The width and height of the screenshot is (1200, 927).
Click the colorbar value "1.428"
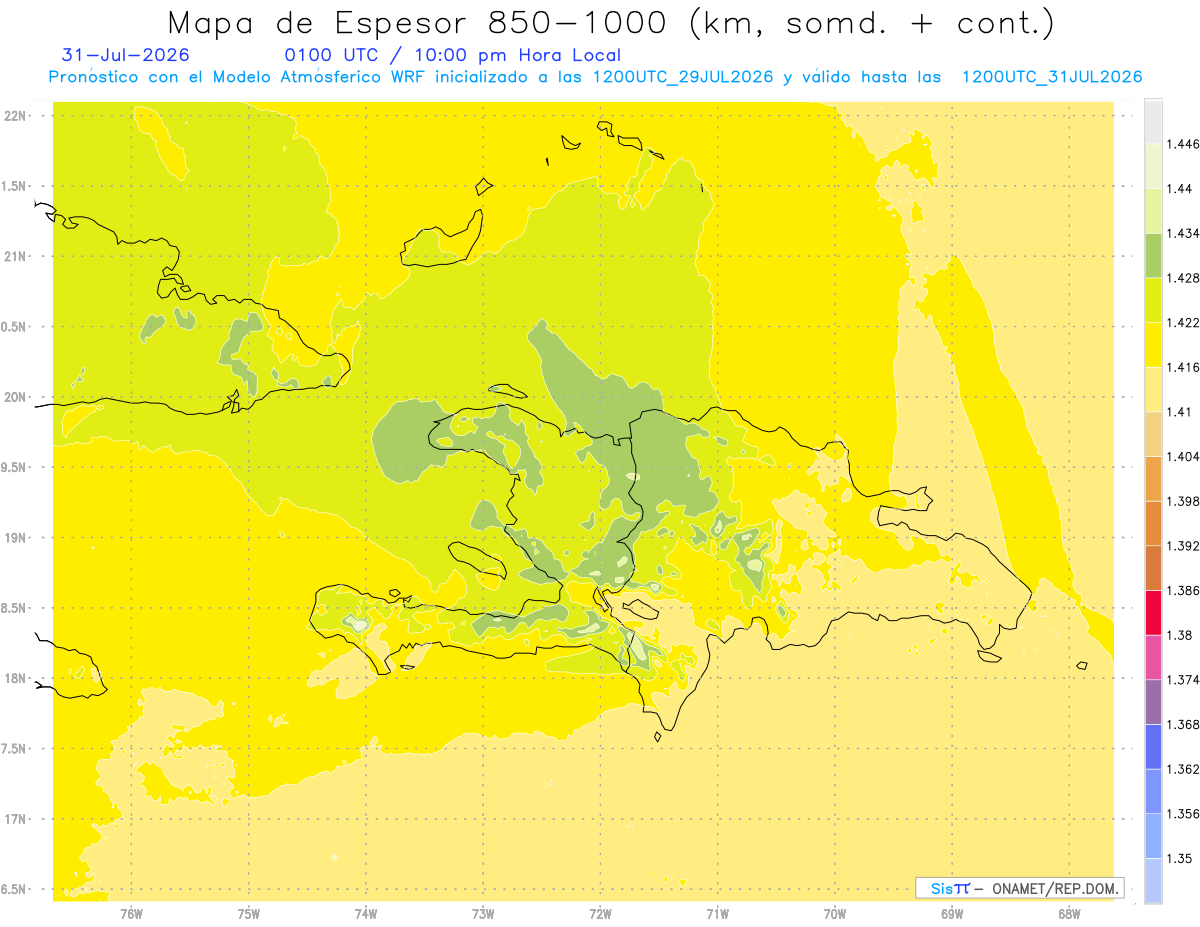[1183, 278]
